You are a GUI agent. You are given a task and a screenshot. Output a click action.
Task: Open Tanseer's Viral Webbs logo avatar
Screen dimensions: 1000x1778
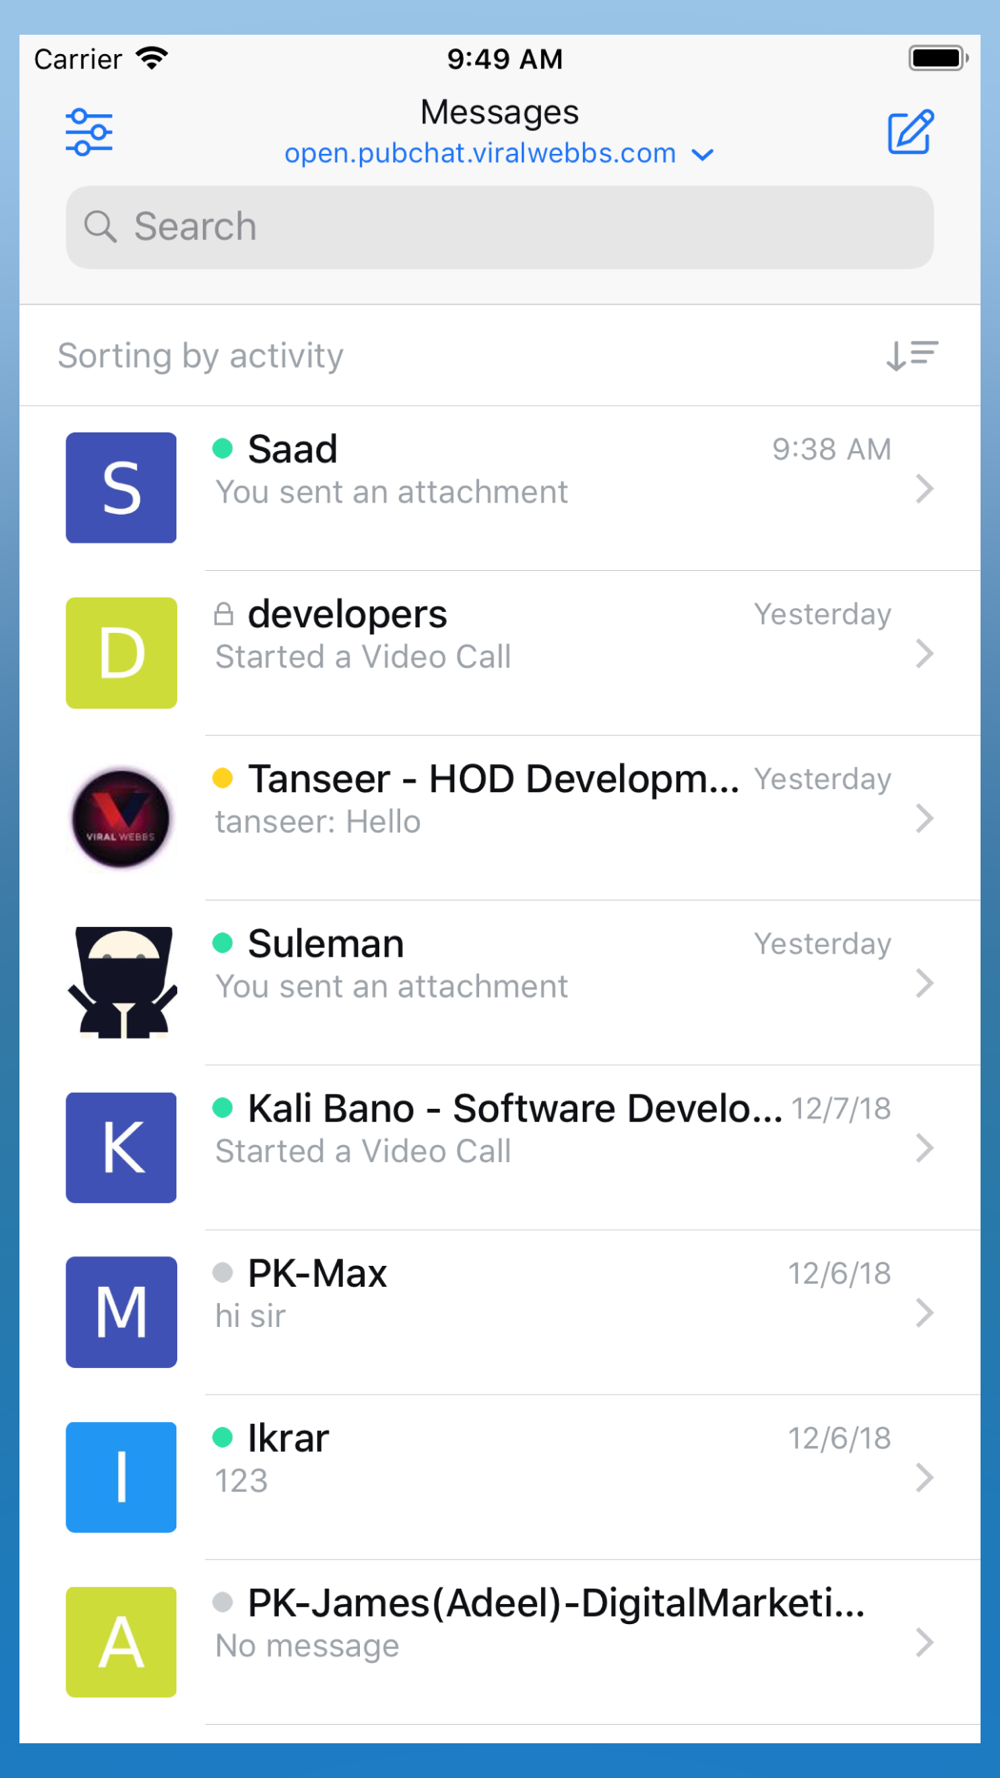(x=121, y=818)
